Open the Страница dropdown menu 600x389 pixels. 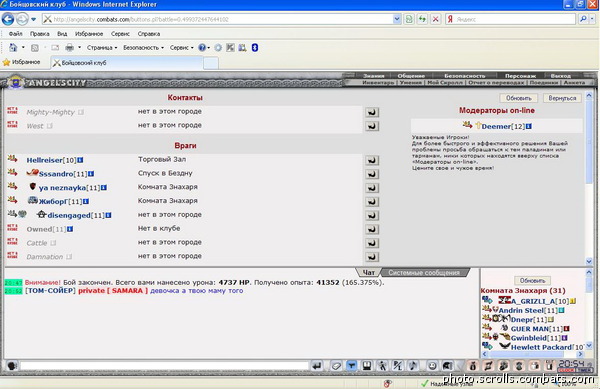102,48
